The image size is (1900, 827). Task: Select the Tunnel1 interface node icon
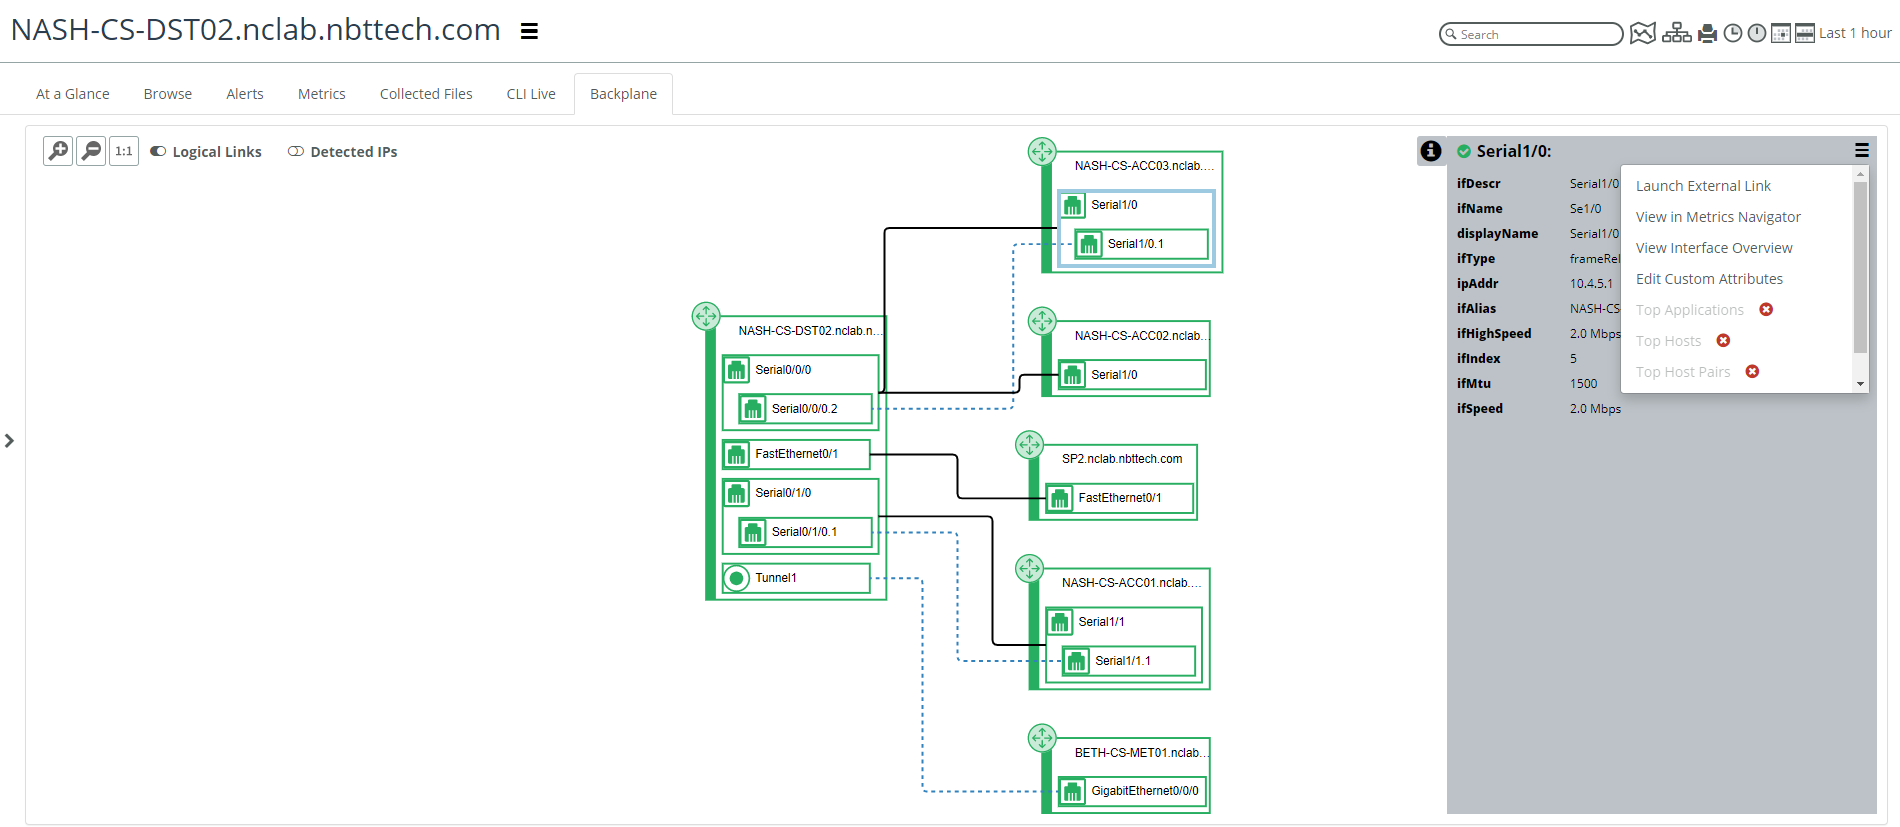[x=737, y=578]
